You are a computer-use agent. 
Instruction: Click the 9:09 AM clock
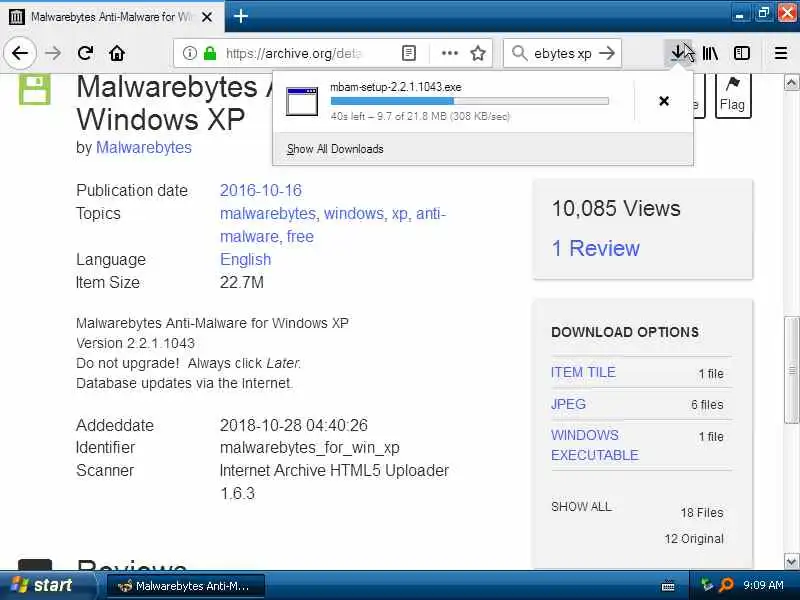point(763,585)
